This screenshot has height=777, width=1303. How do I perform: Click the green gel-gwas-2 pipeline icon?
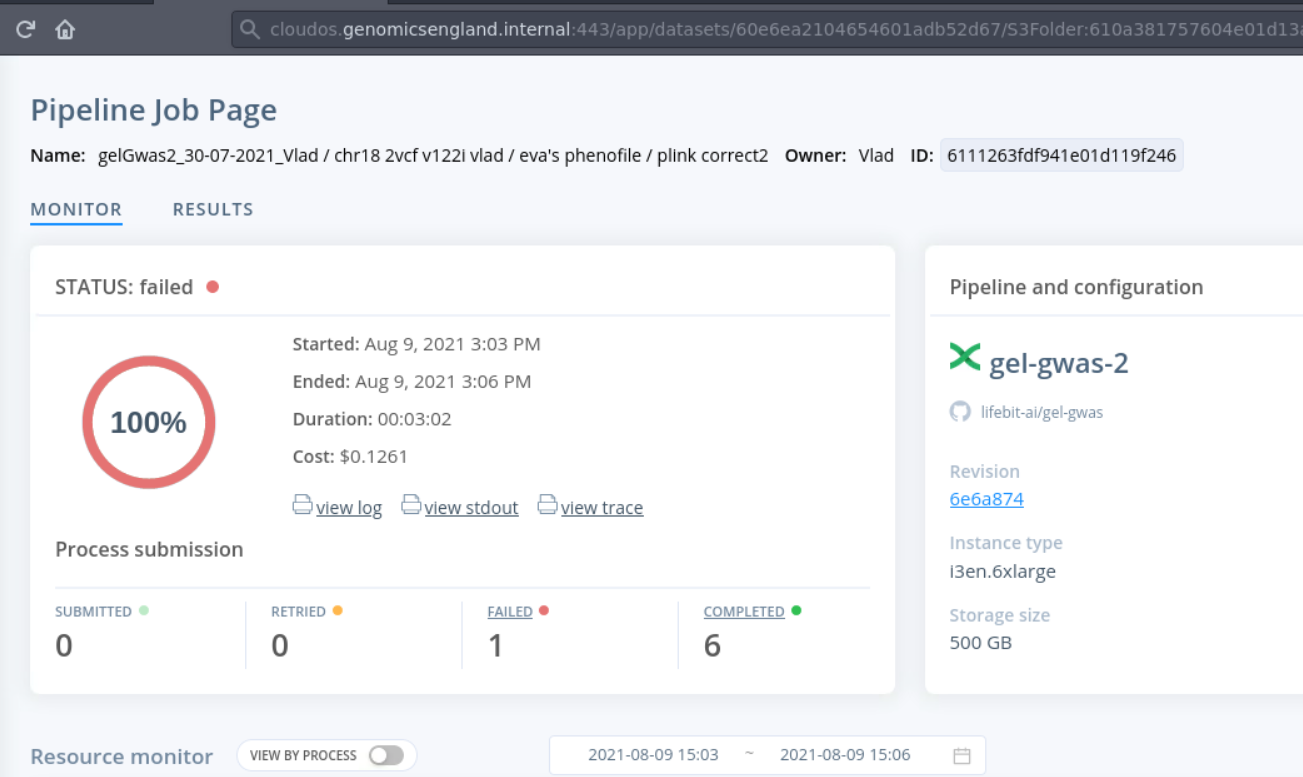(963, 361)
